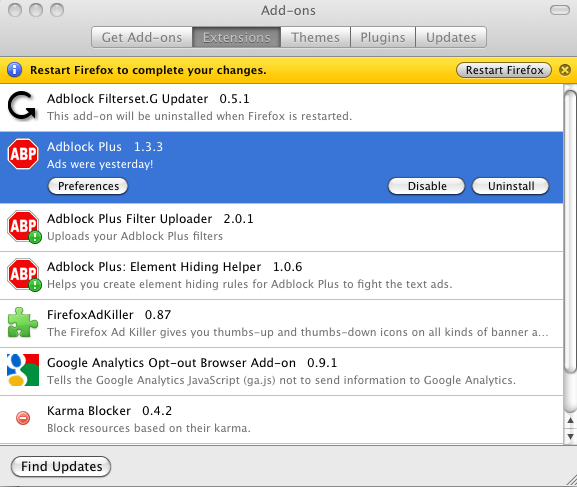Click the Google Analytics Opt-out icon
This screenshot has height=487, width=577.
(x=23, y=370)
